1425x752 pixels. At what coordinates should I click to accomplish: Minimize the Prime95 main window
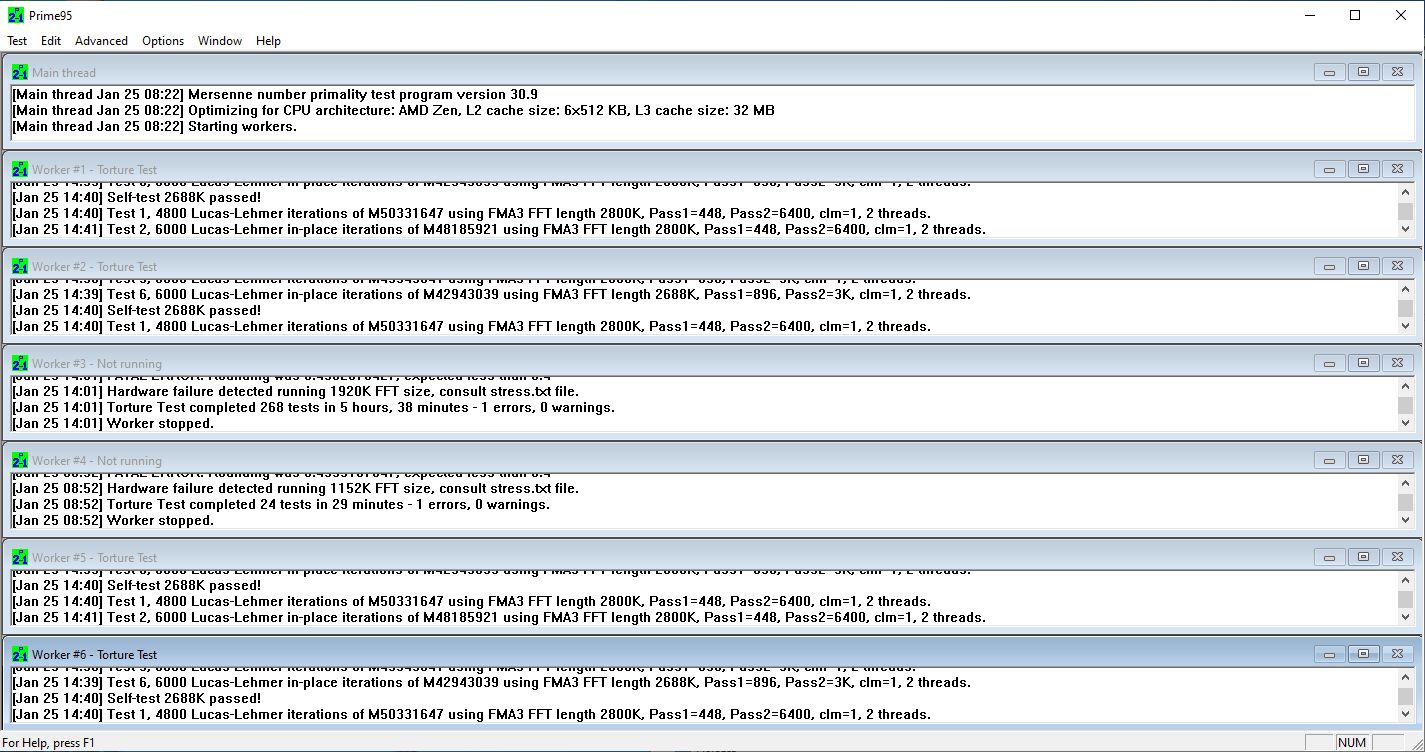(1309, 15)
